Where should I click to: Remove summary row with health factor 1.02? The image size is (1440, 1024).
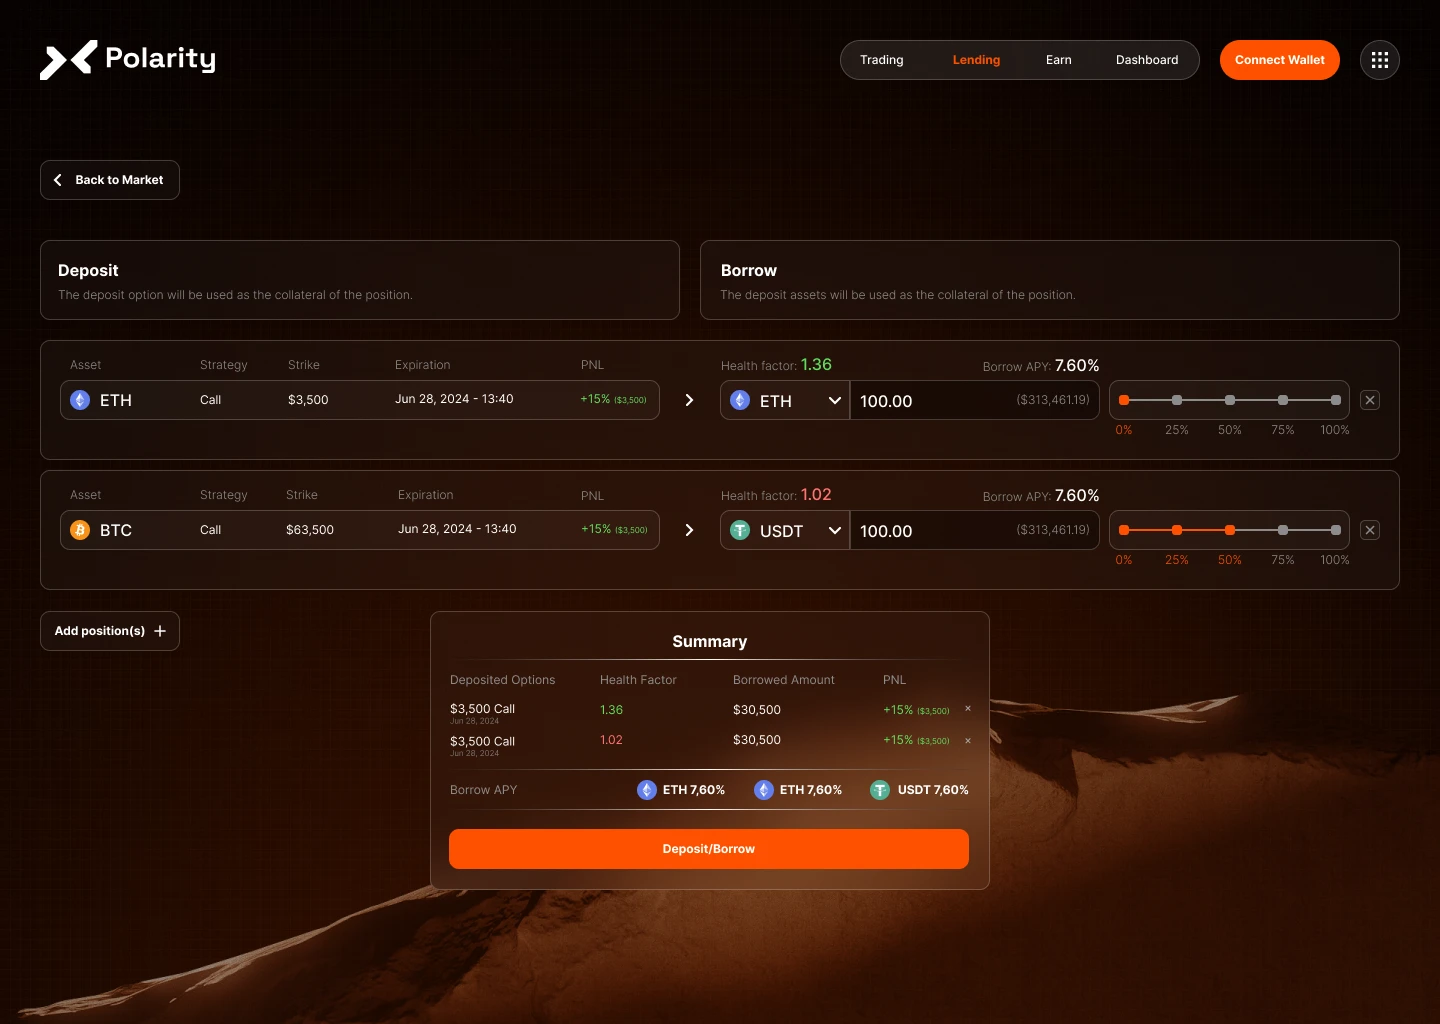point(968,741)
